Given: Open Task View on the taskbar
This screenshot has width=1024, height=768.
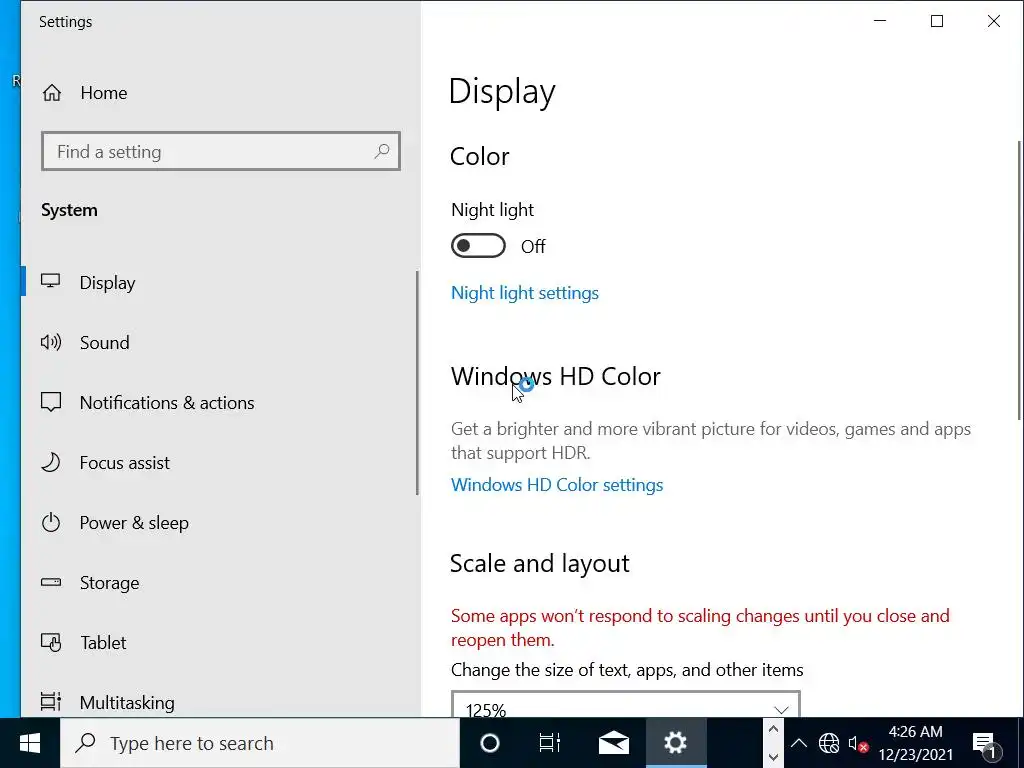Looking at the screenshot, I should 549,743.
